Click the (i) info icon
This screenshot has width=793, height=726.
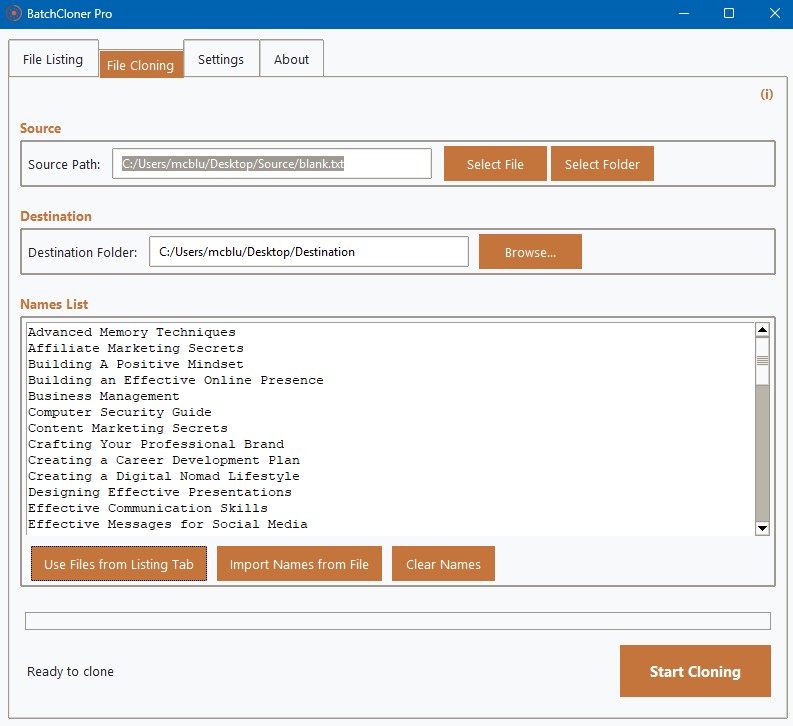tap(766, 94)
